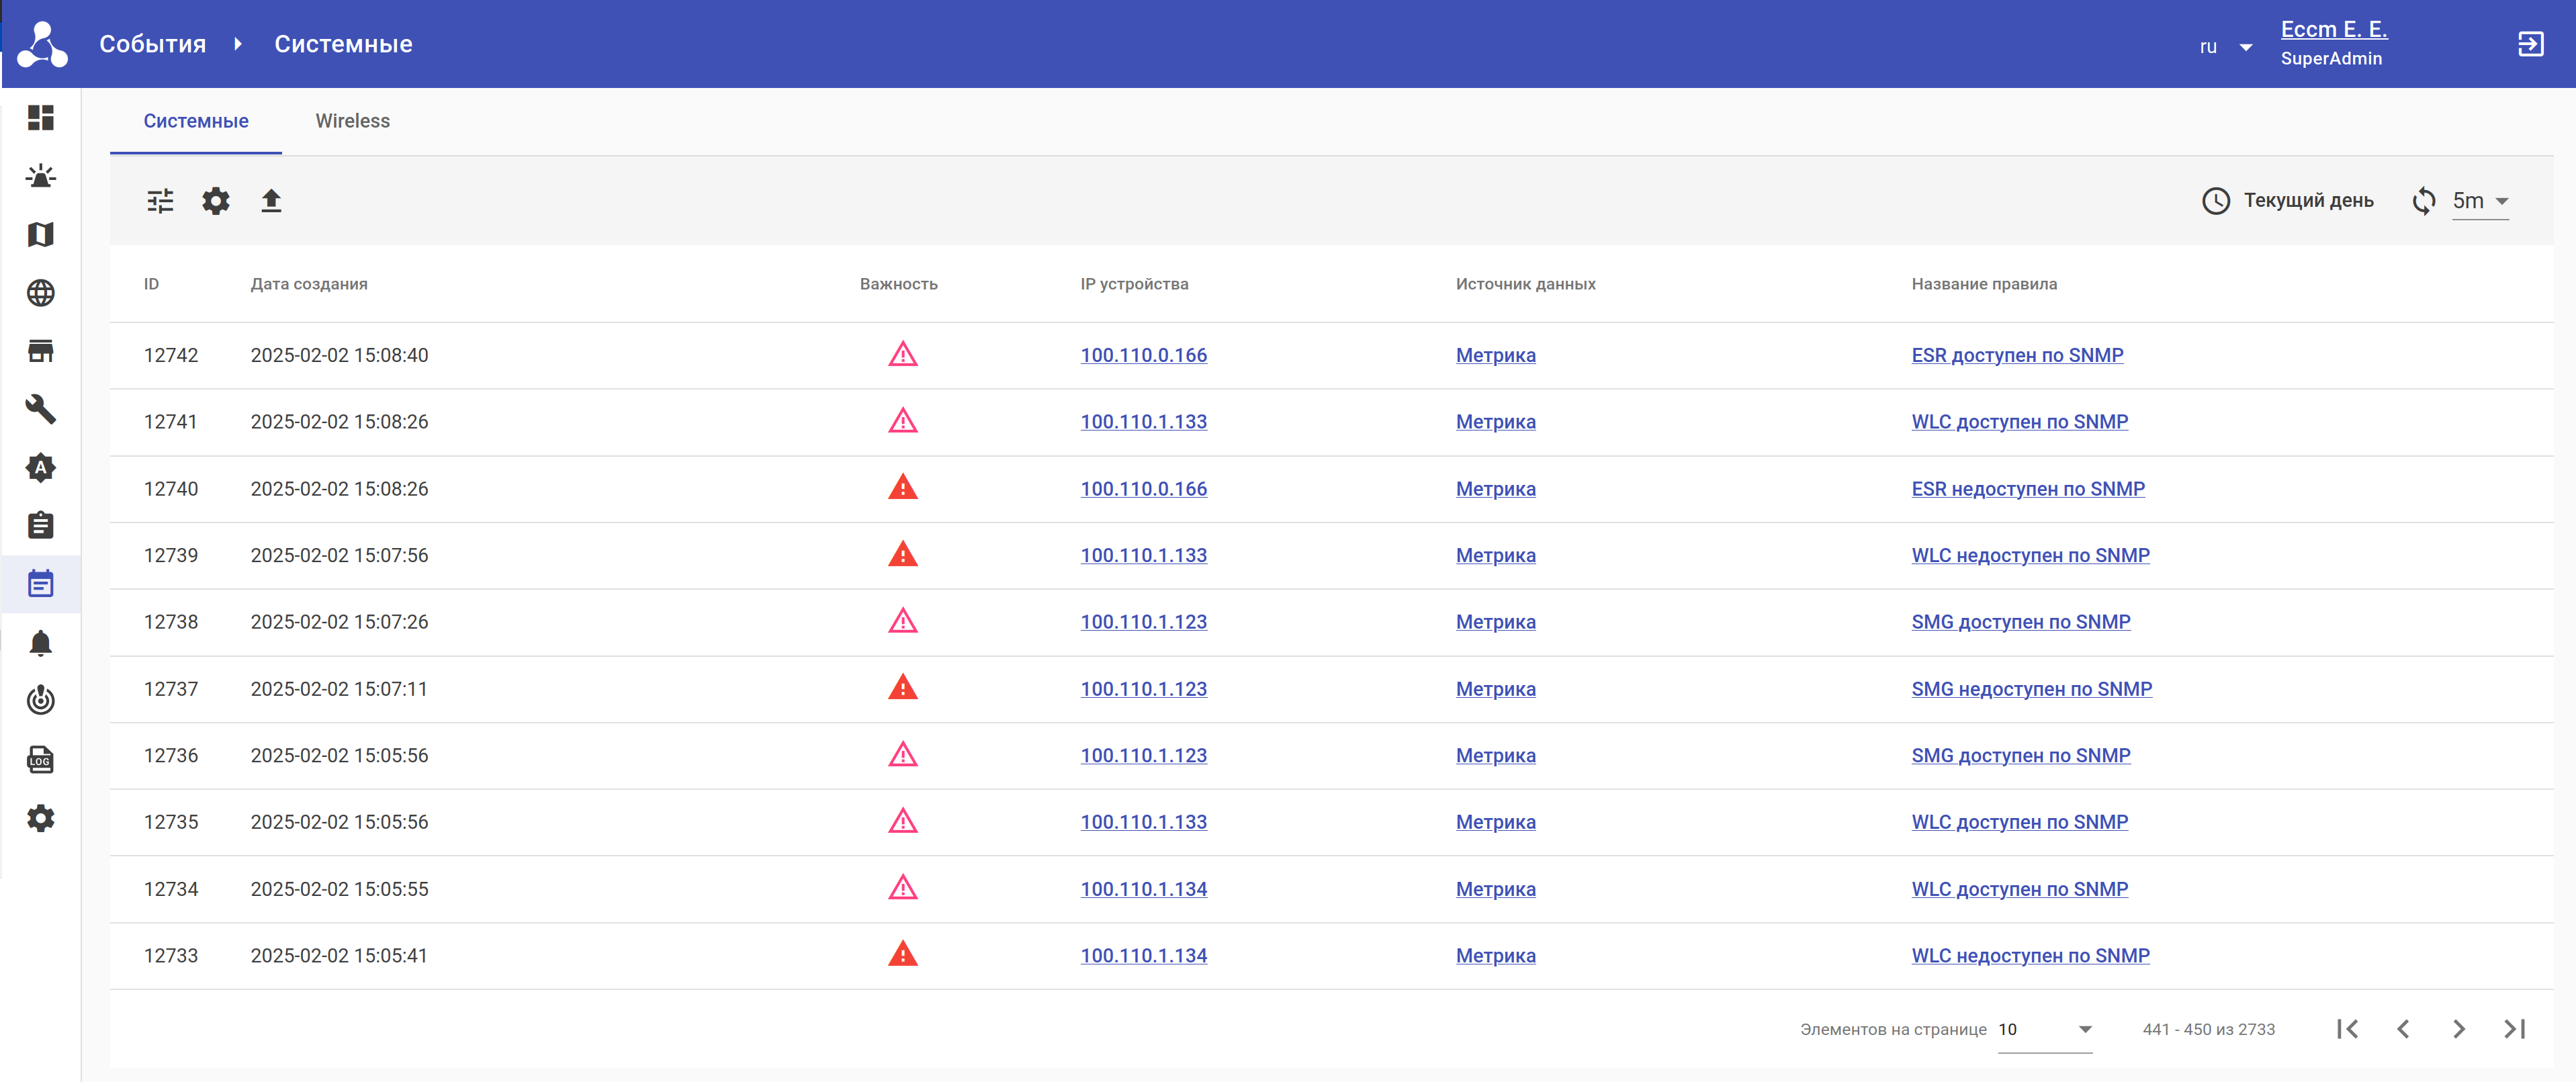The height and width of the screenshot is (1082, 2576).
Task: Open the map icon in sidebar
Action: (x=41, y=234)
